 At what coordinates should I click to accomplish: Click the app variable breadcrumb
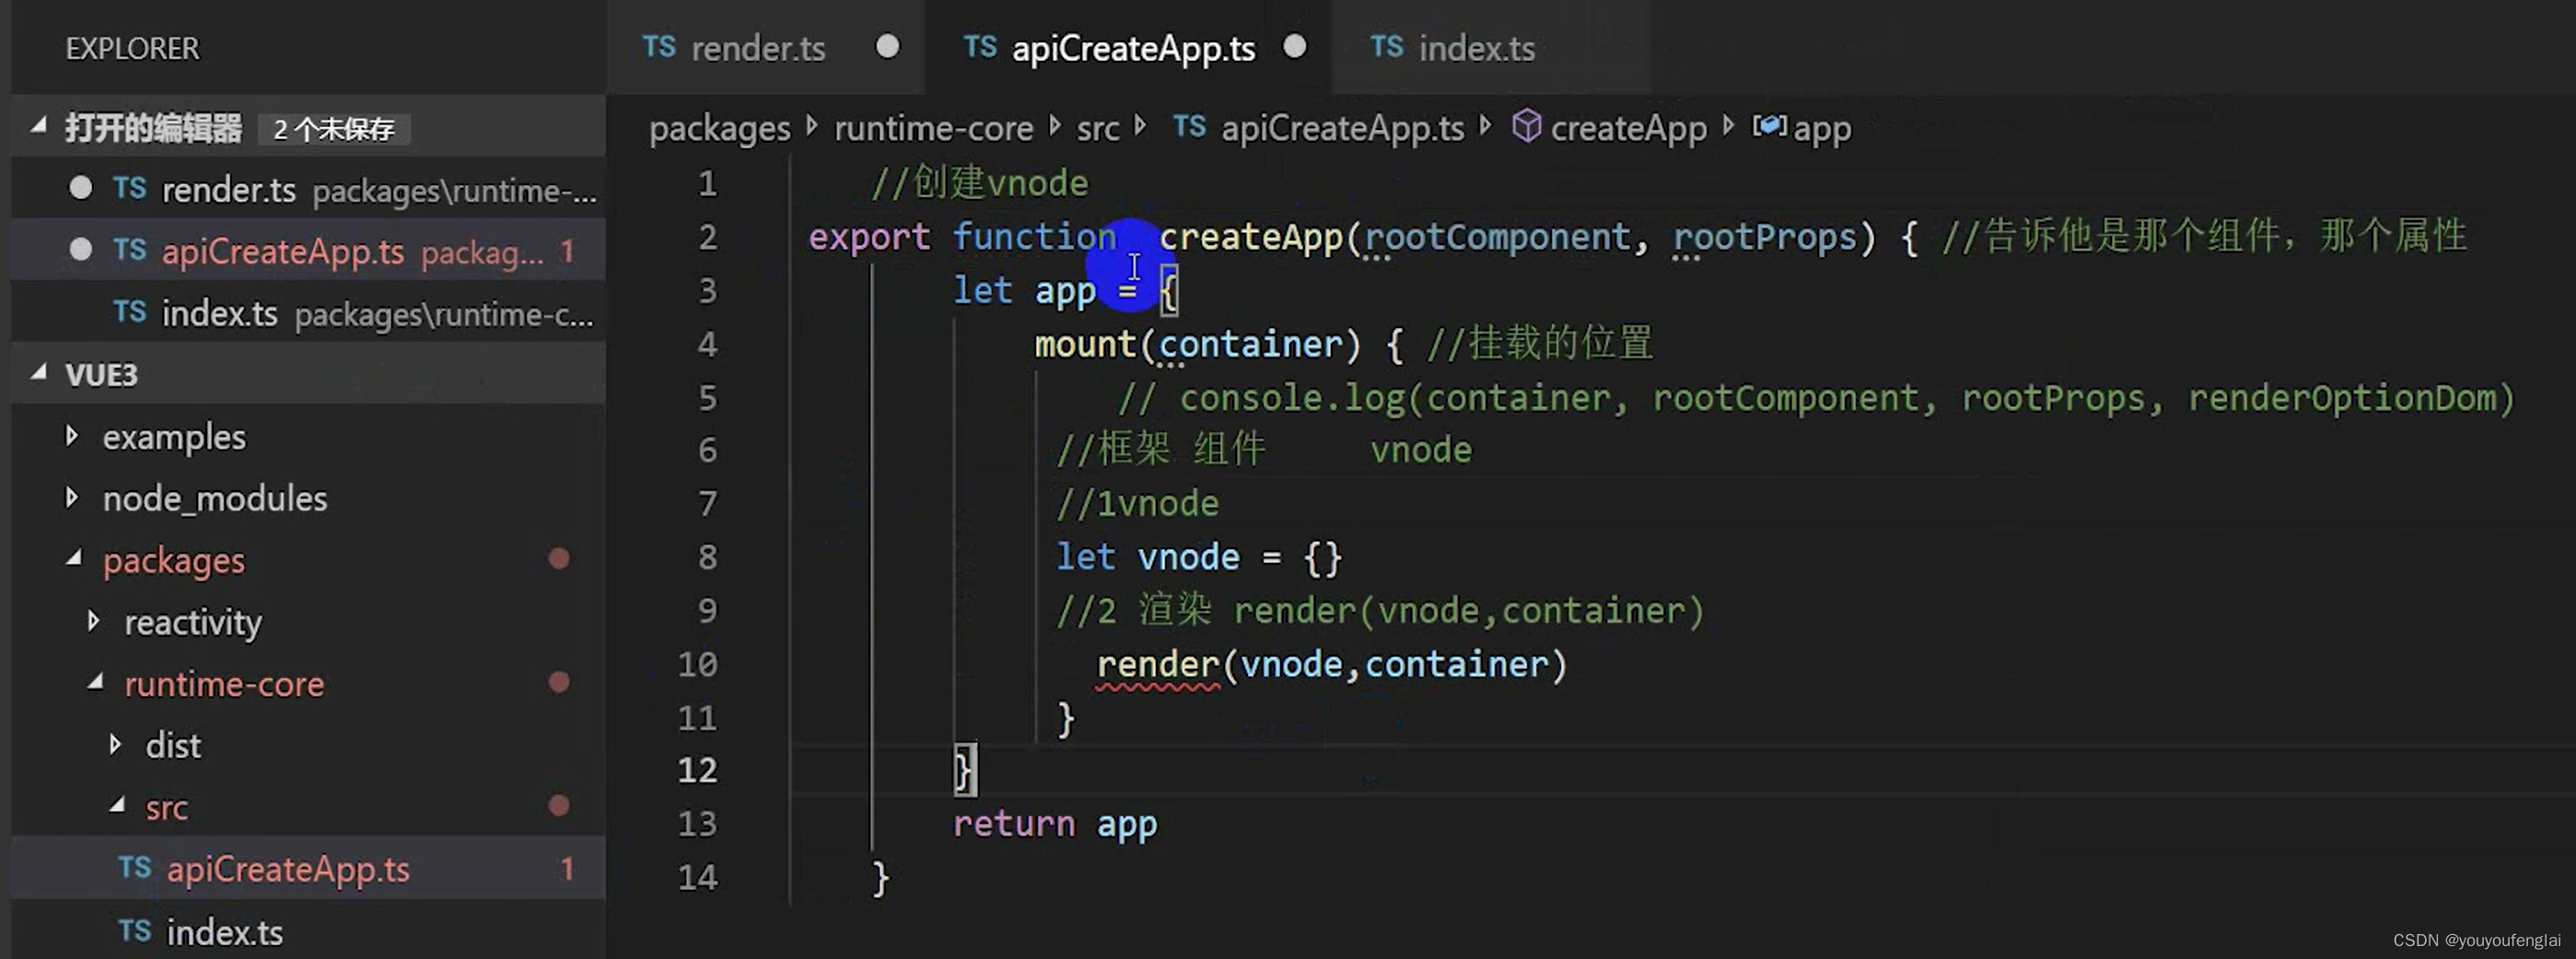coord(1821,129)
